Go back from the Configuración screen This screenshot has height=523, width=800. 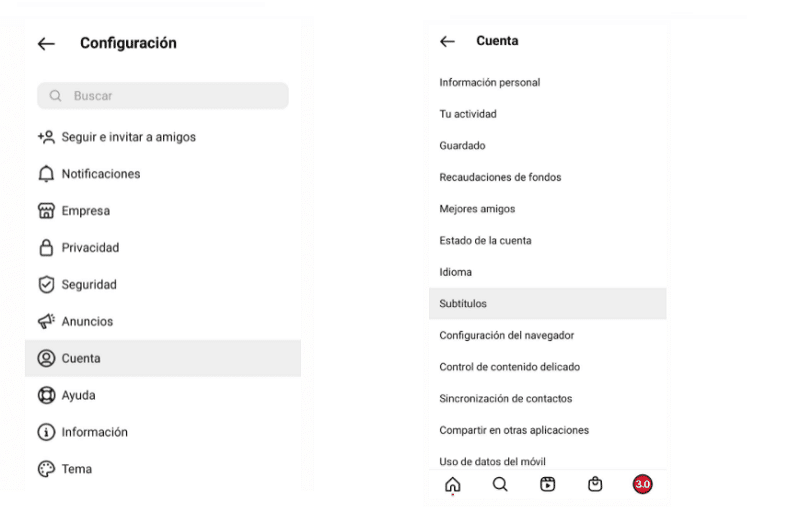point(46,44)
